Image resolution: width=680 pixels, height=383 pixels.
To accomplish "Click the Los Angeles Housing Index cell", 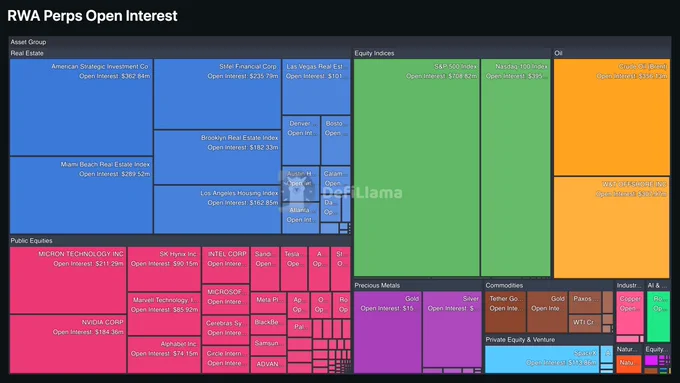I will [x=217, y=210].
